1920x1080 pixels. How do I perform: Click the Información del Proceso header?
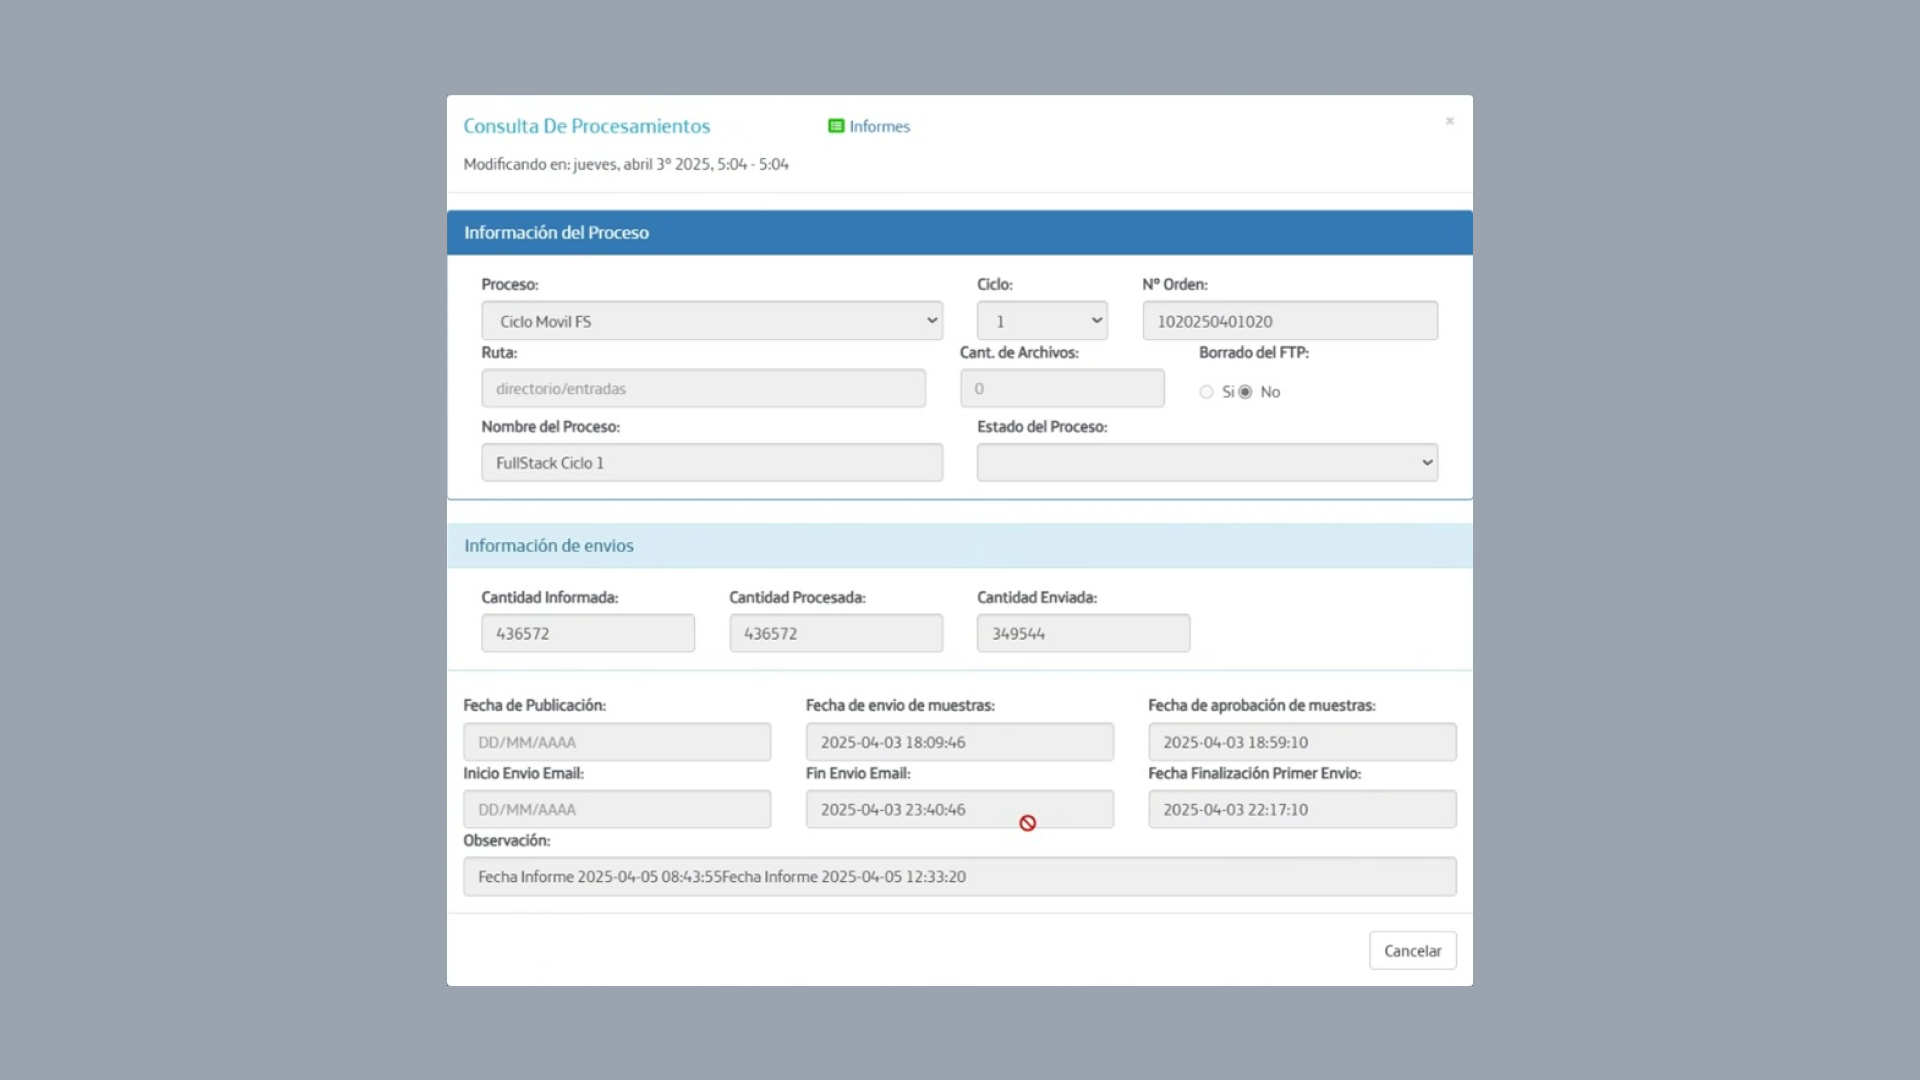click(x=556, y=233)
